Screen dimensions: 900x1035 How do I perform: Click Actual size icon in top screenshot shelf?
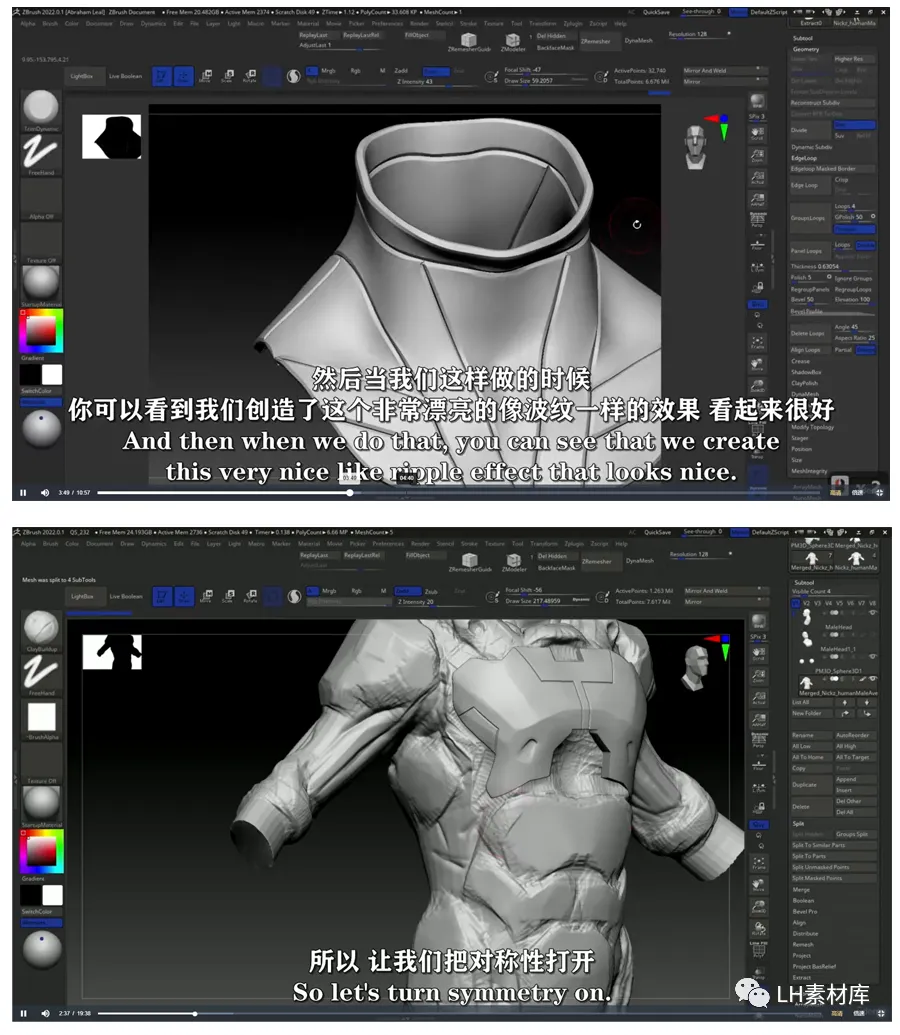coord(757,178)
